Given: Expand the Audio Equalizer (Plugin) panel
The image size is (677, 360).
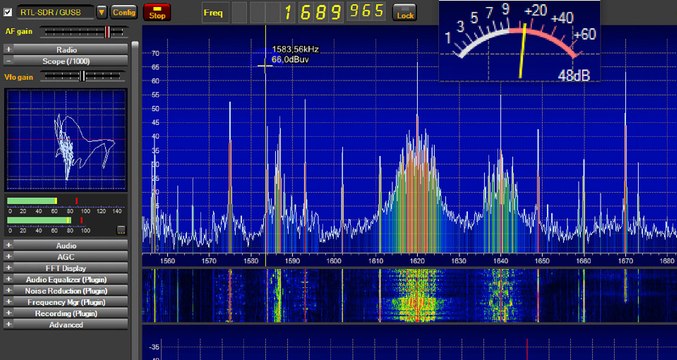Looking at the screenshot, I should point(66,279).
